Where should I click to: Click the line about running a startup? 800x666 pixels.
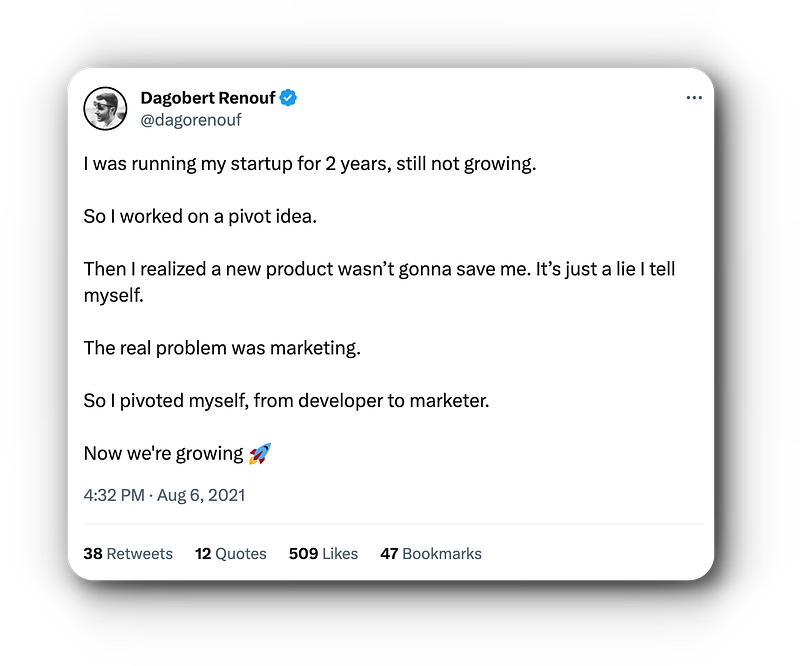[x=310, y=164]
